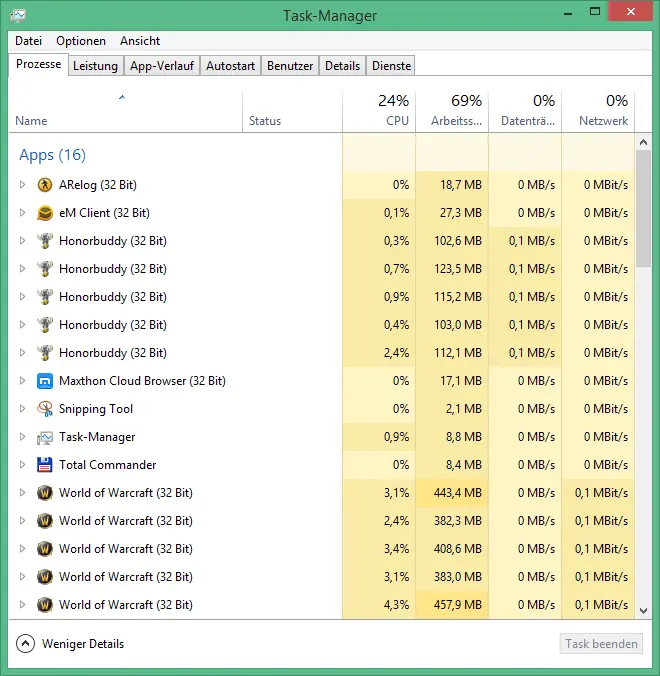The height and width of the screenshot is (676, 660).
Task: Select the Total Commander row name
Action: coord(107,465)
